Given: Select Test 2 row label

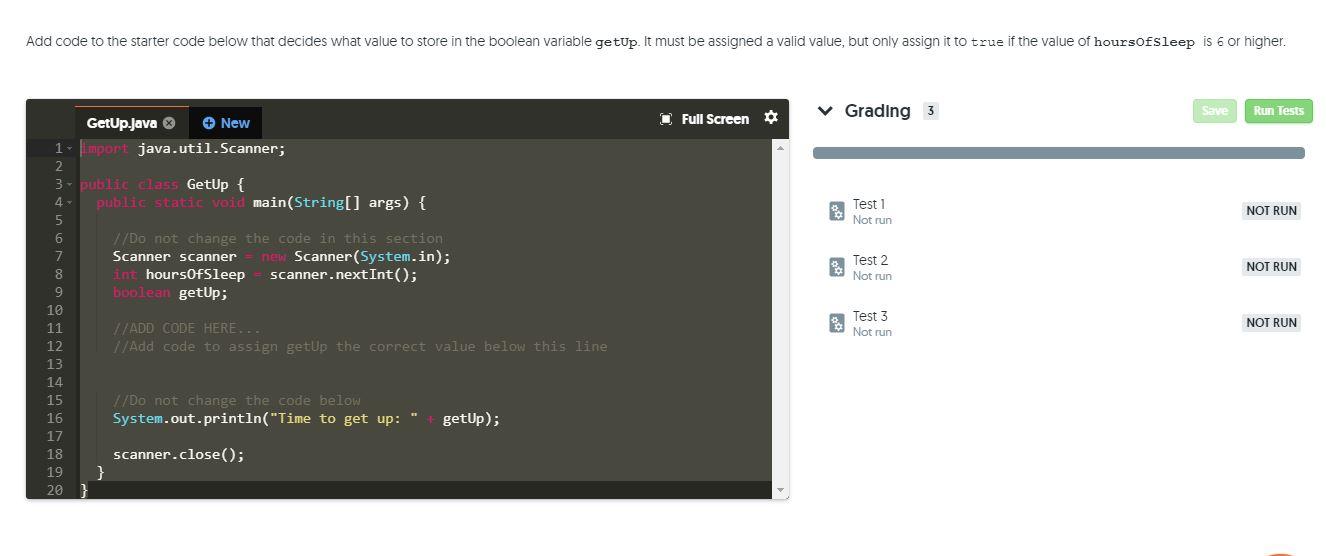Looking at the screenshot, I should pyautogui.click(x=870, y=260).
